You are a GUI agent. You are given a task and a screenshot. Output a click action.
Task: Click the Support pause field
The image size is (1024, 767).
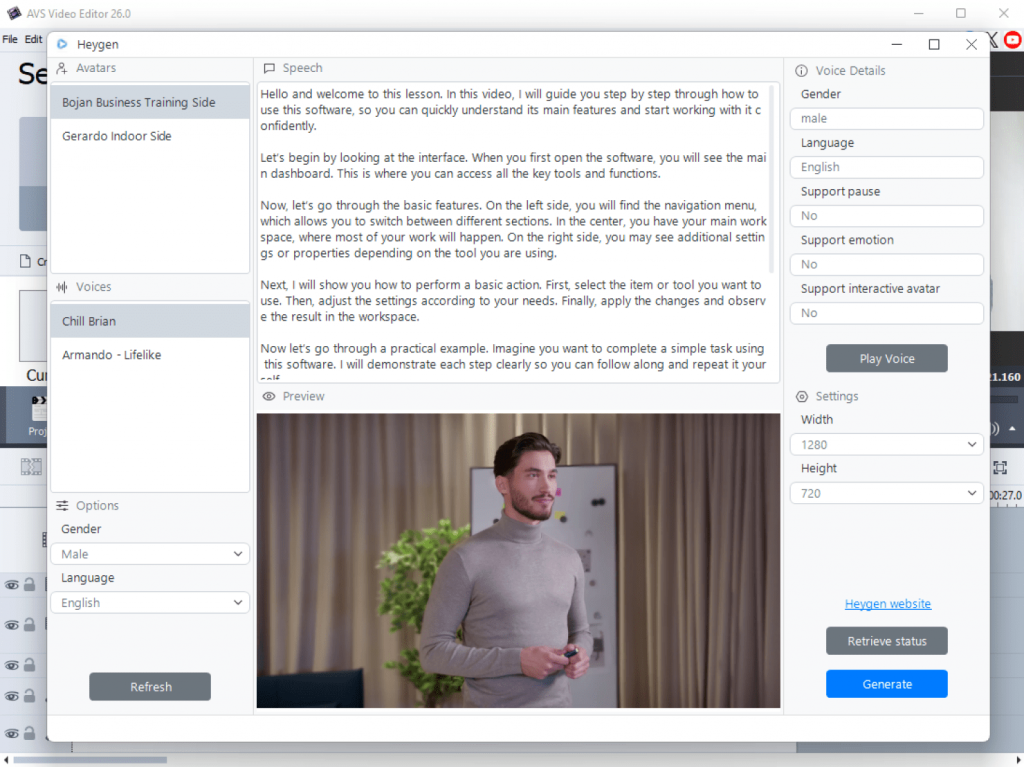[886, 216]
